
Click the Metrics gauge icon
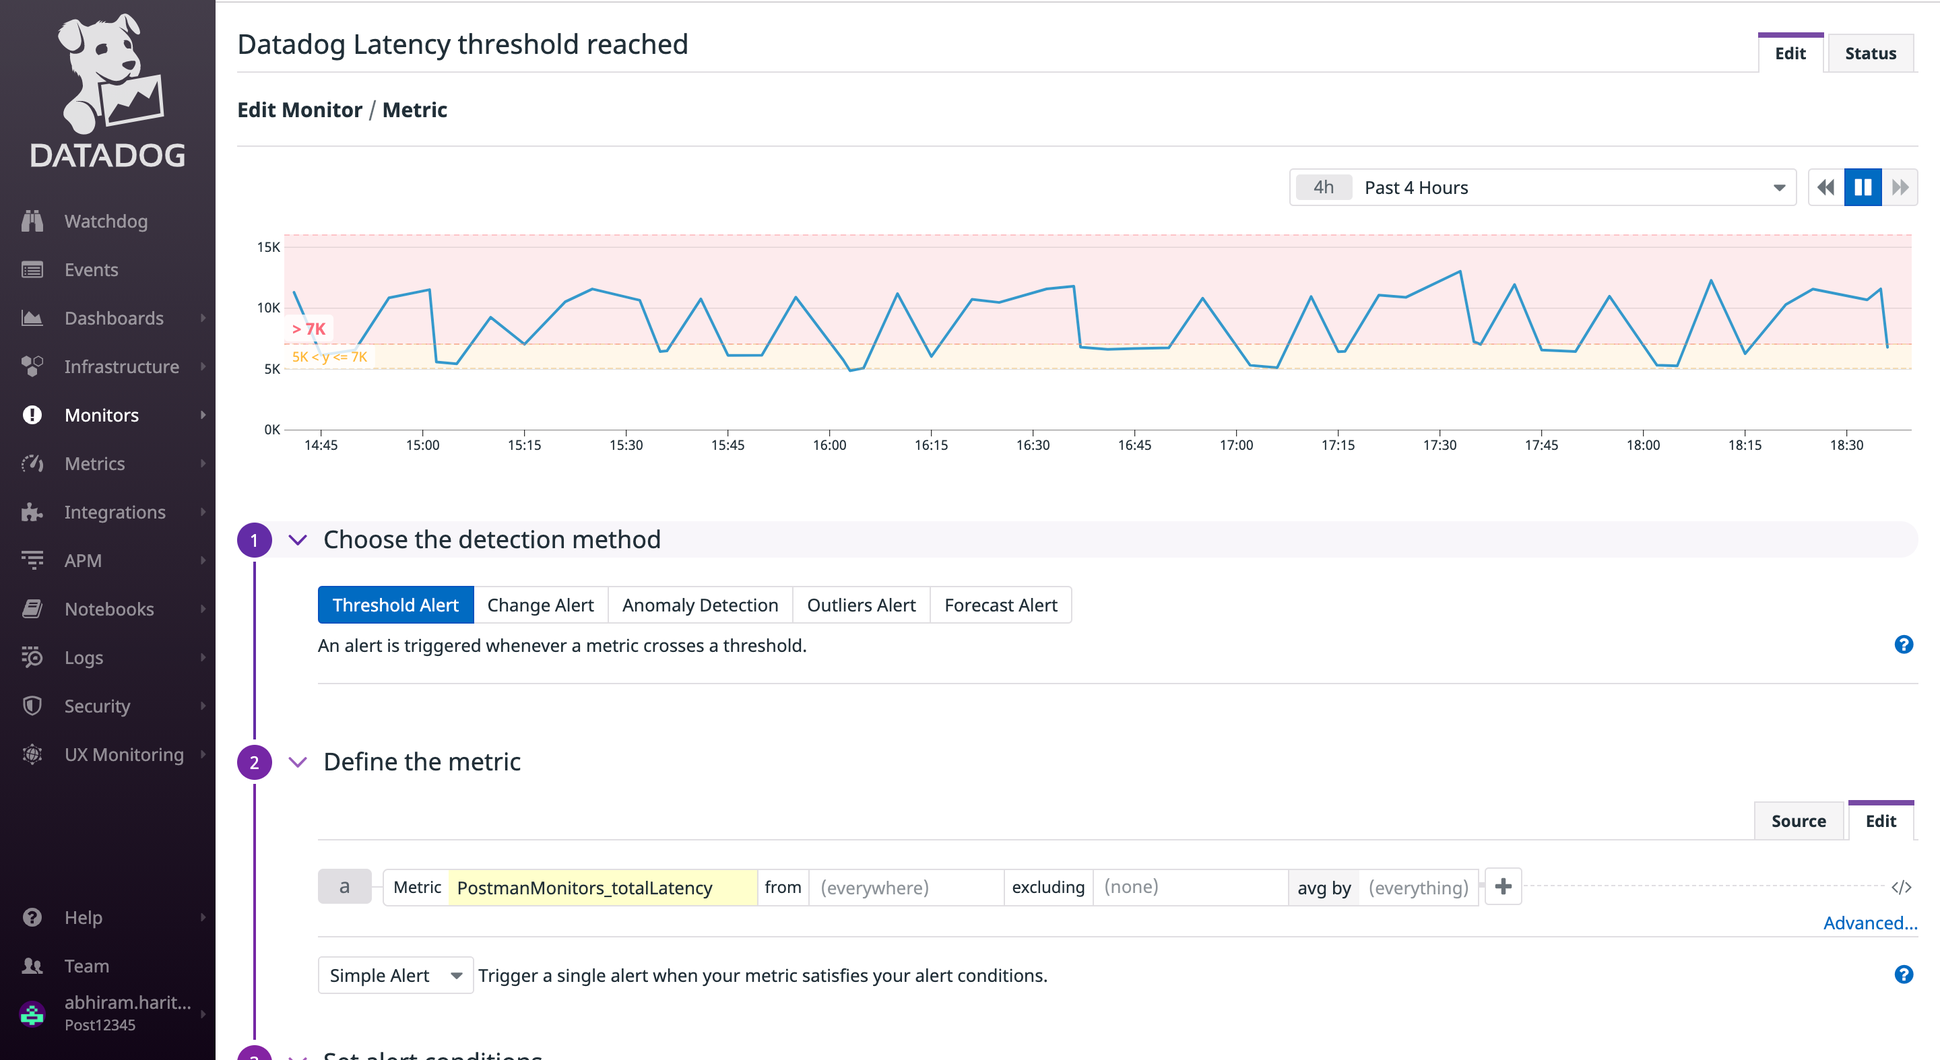click(32, 464)
